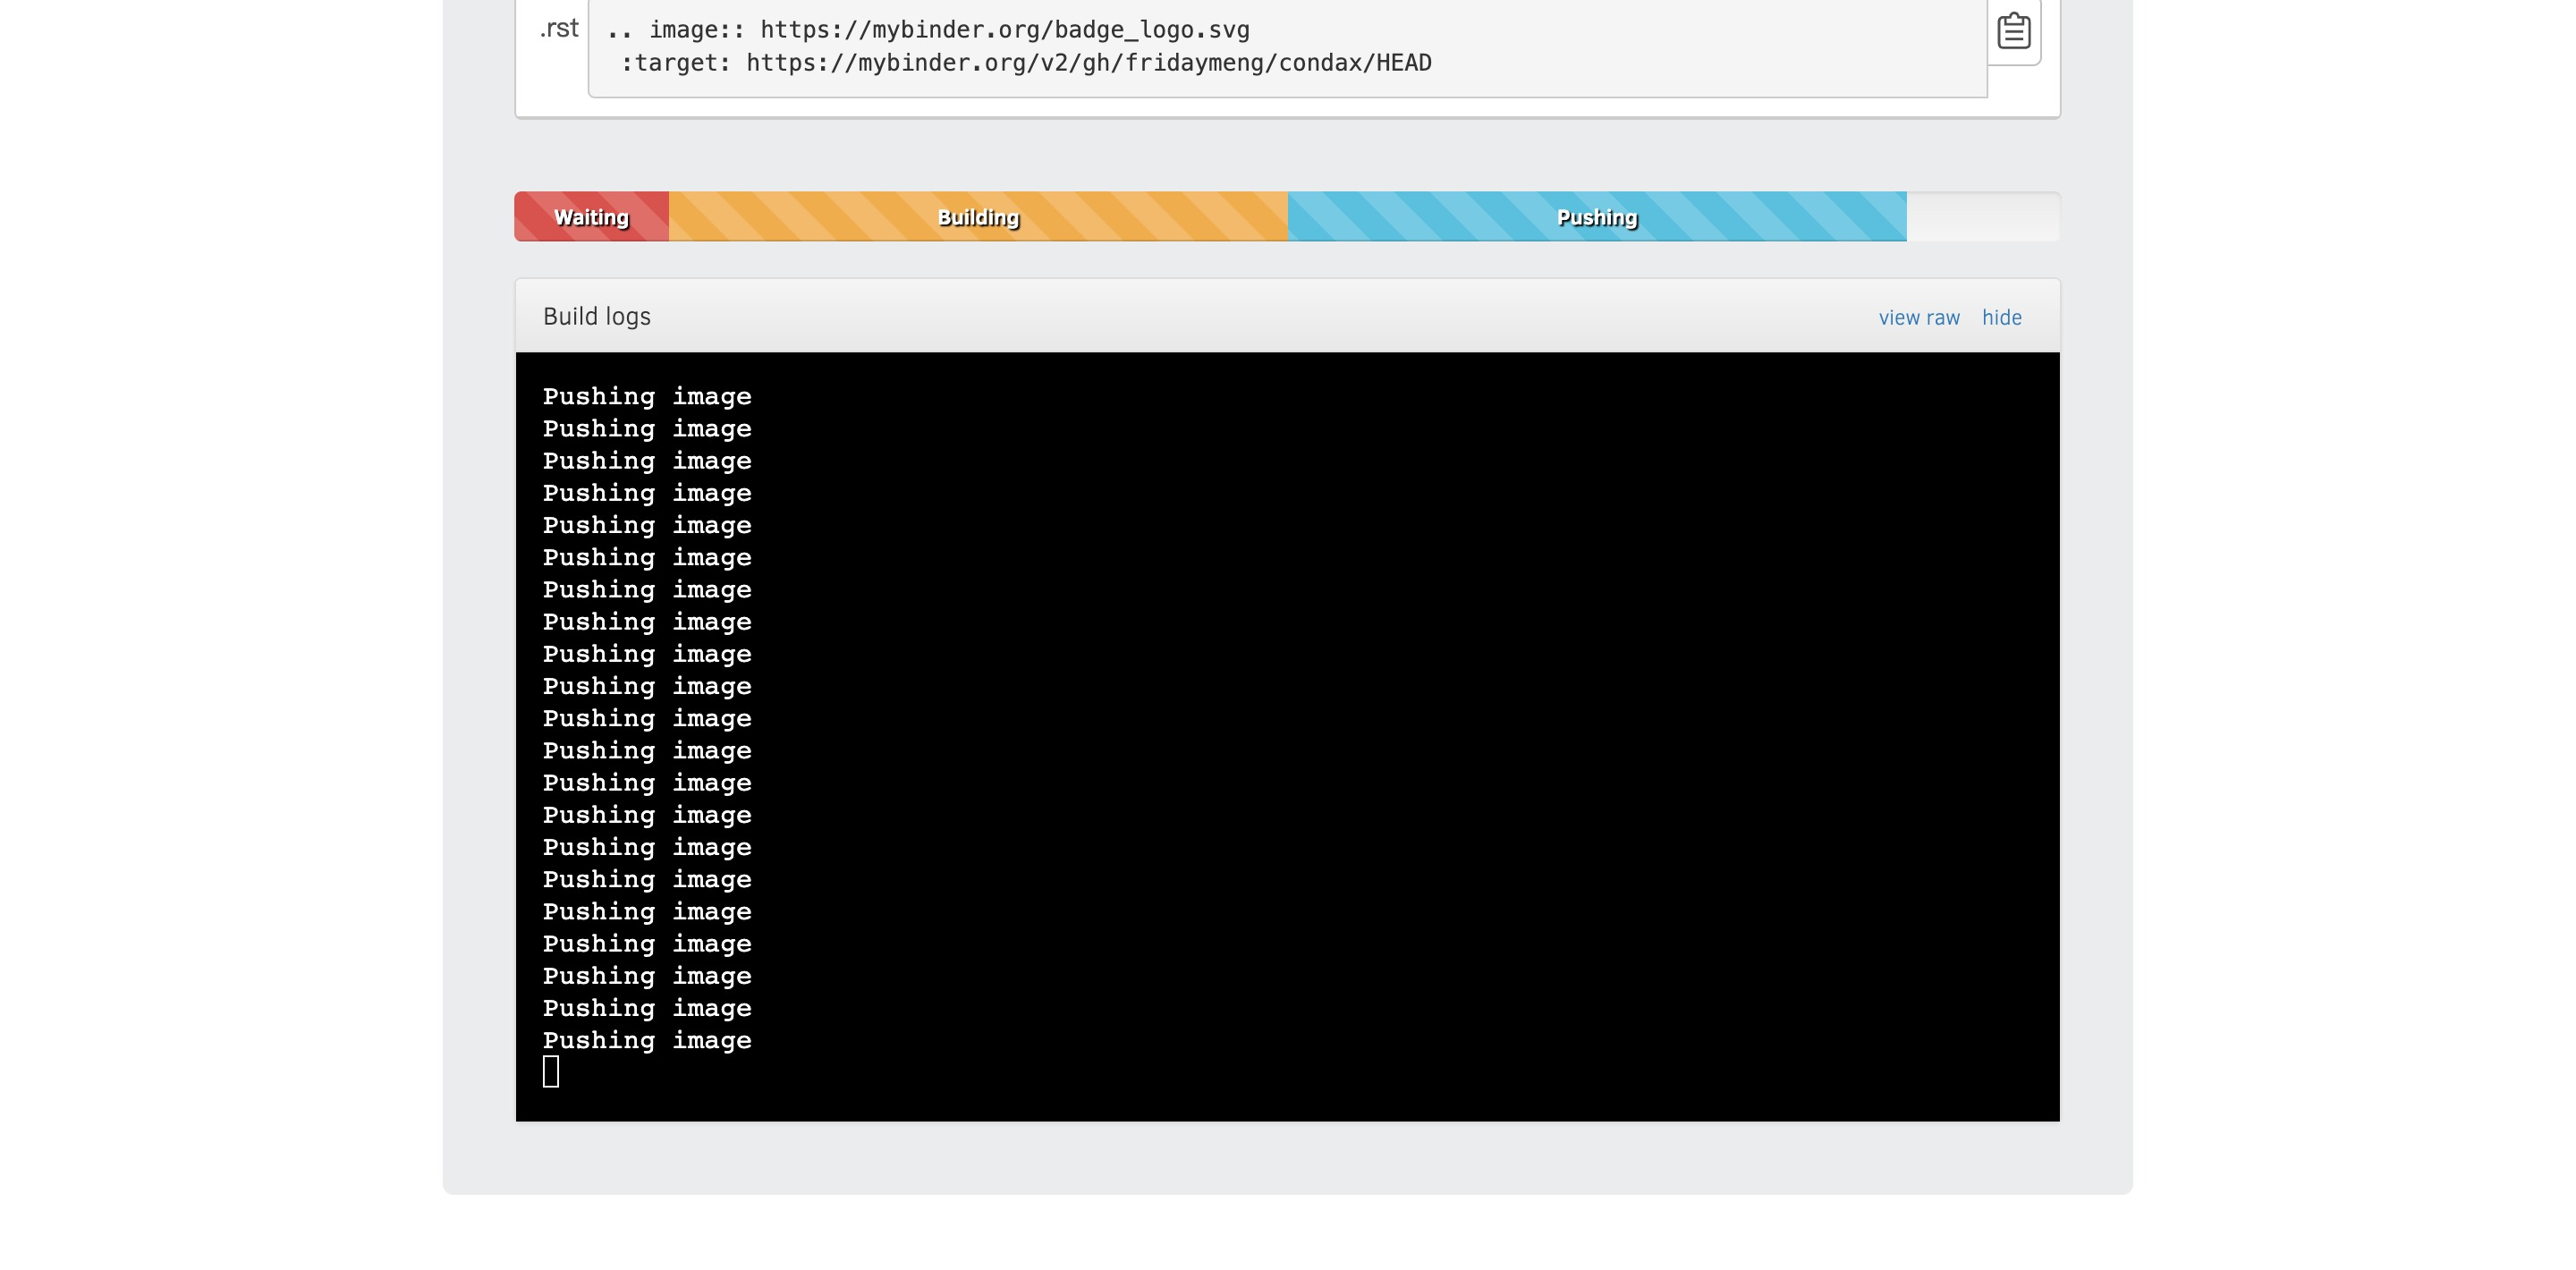Collapse the Build logs section

click(x=2001, y=317)
